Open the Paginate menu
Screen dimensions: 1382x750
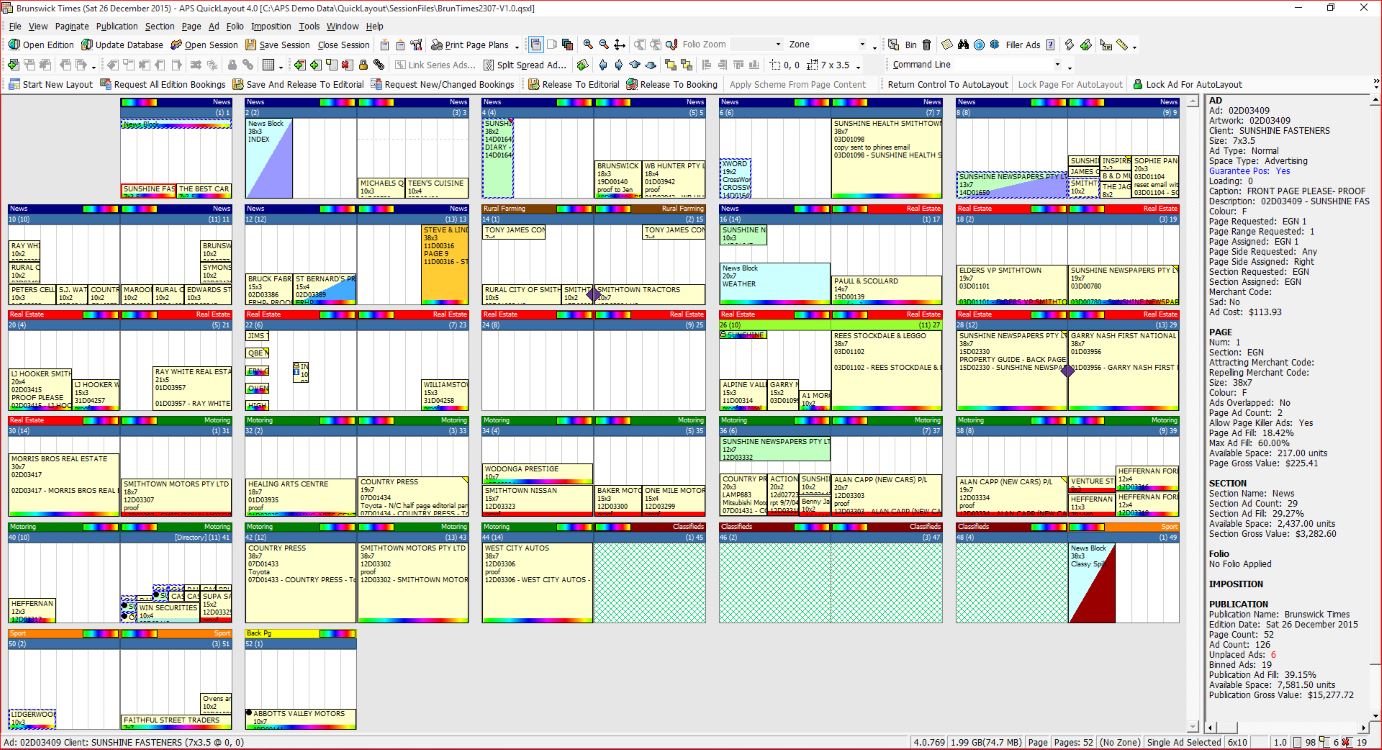71,27
